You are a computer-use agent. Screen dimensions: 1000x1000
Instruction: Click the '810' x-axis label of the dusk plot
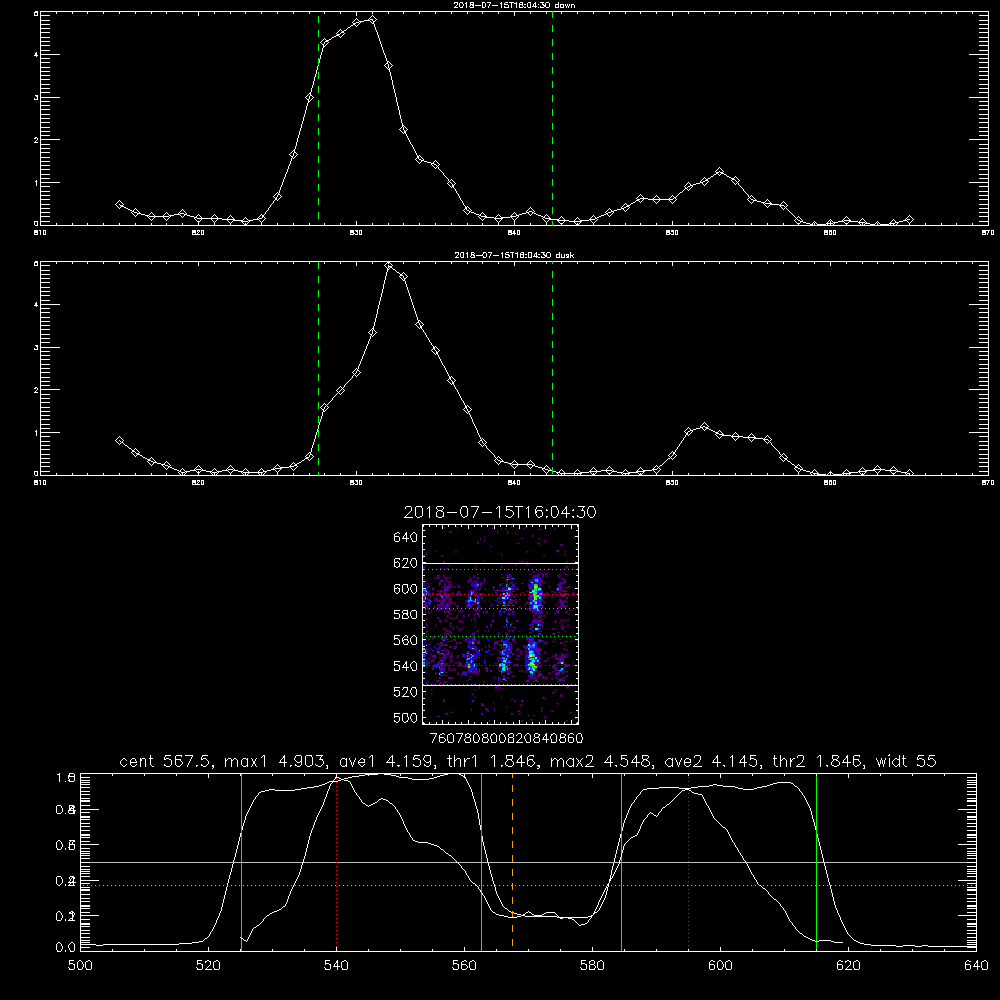[x=40, y=483]
